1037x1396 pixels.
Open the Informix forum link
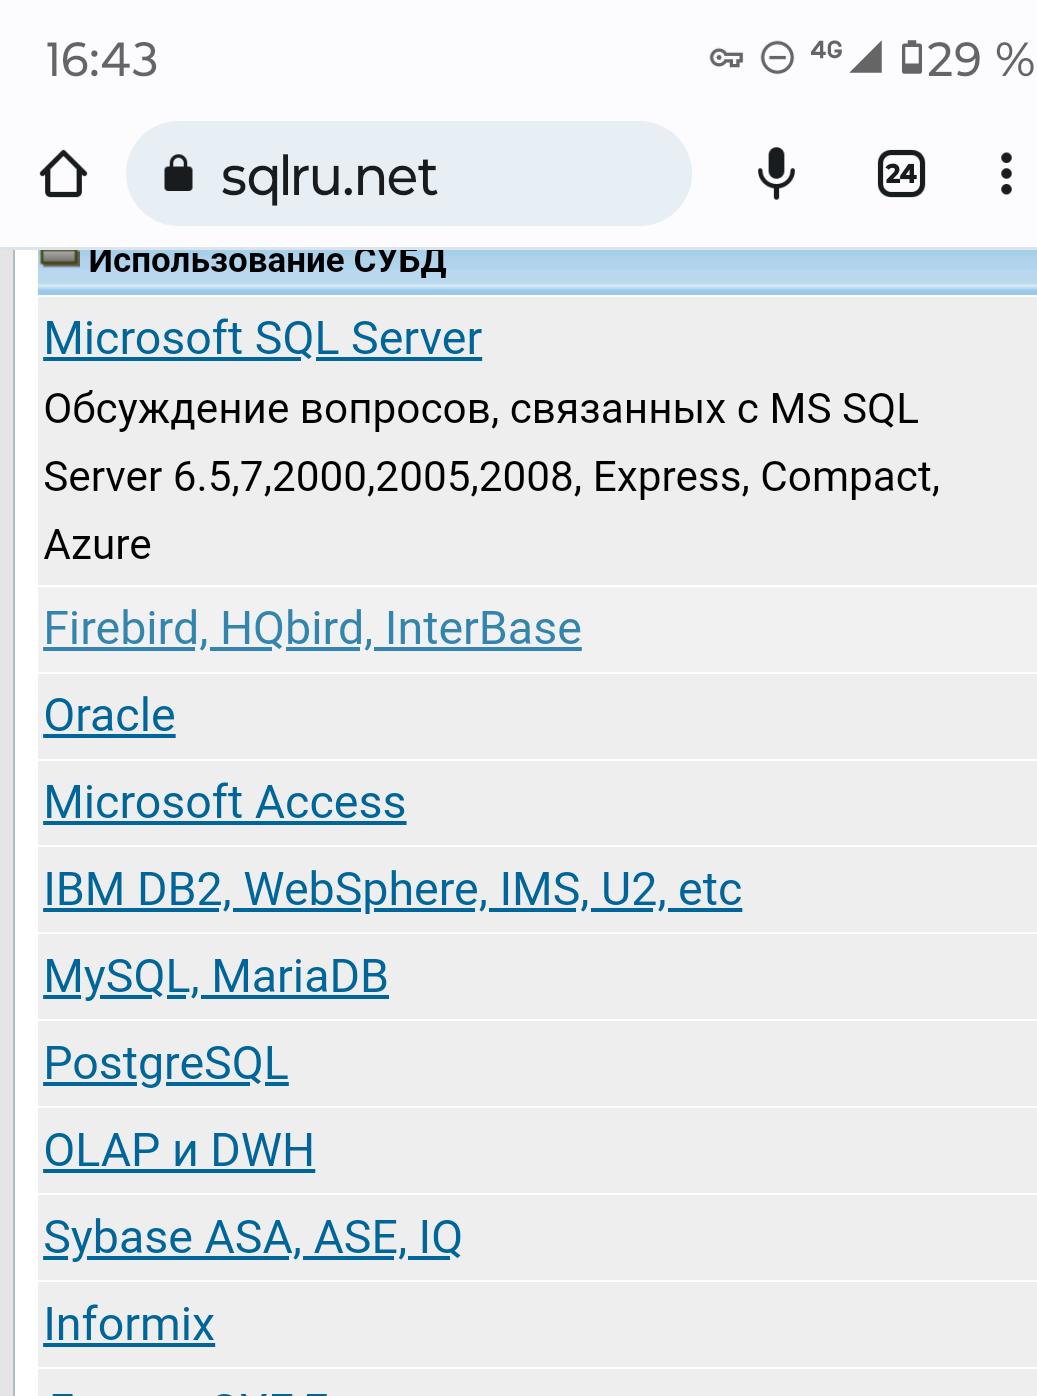click(x=129, y=1325)
